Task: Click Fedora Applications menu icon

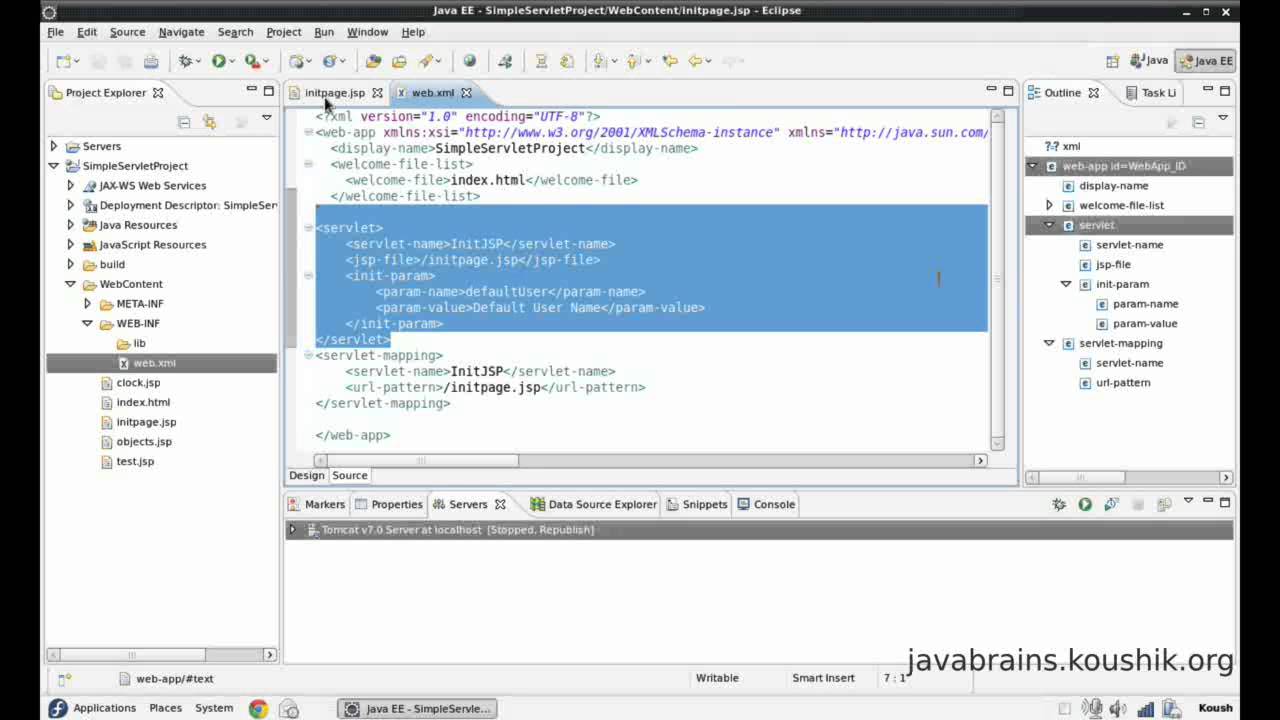Action: pyautogui.click(x=57, y=709)
